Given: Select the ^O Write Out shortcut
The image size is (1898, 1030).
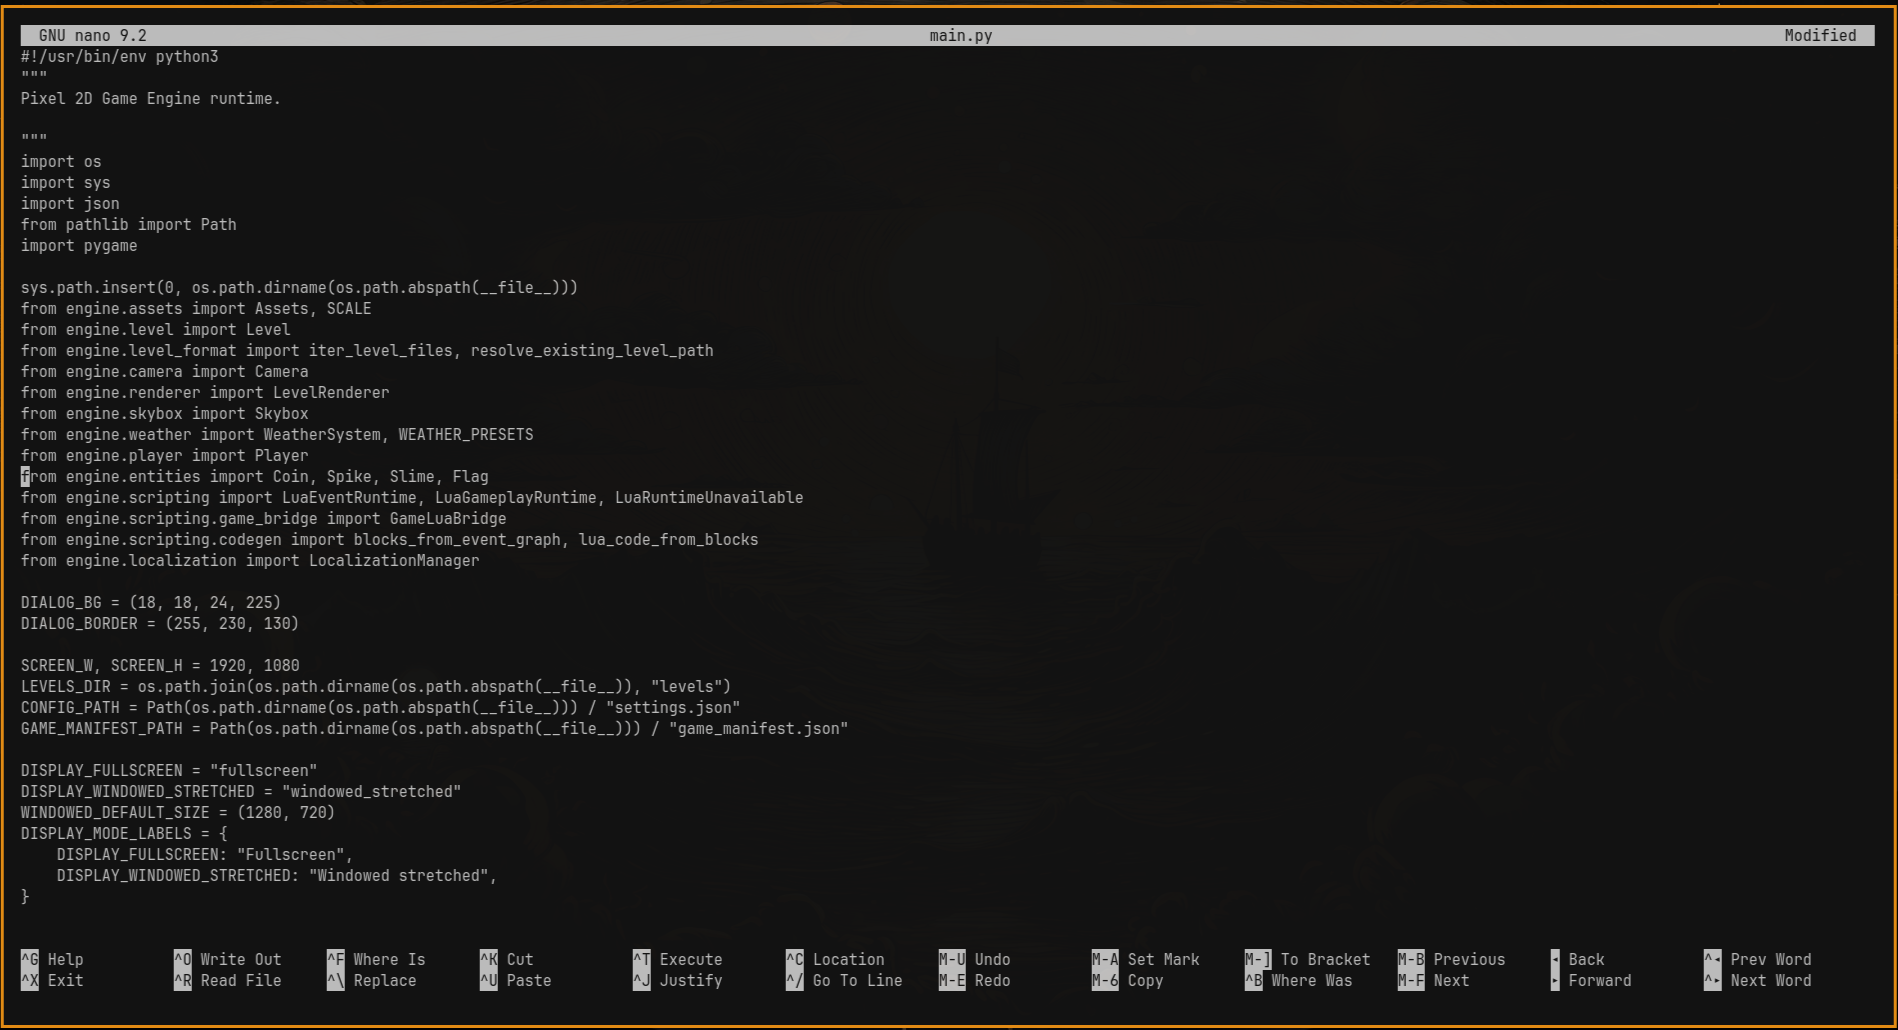Looking at the screenshot, I should pos(228,959).
